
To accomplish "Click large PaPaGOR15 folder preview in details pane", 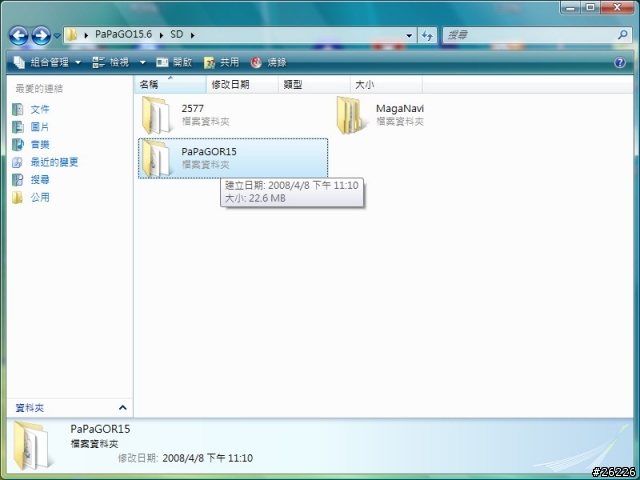I will 33,445.
